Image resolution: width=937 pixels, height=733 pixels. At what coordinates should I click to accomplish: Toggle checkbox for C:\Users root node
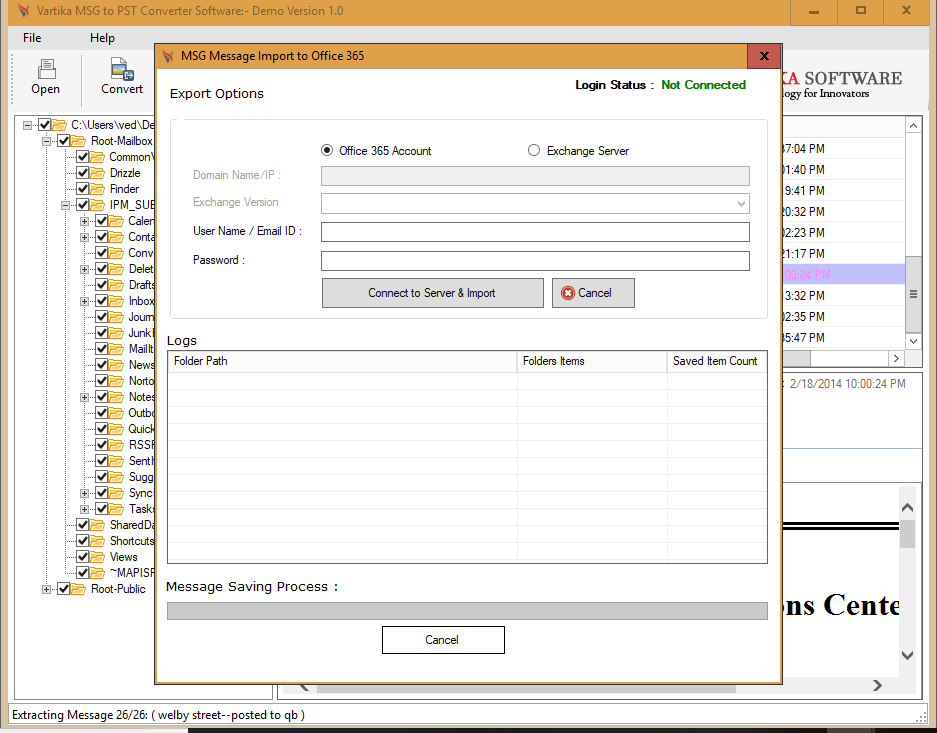(x=44, y=125)
